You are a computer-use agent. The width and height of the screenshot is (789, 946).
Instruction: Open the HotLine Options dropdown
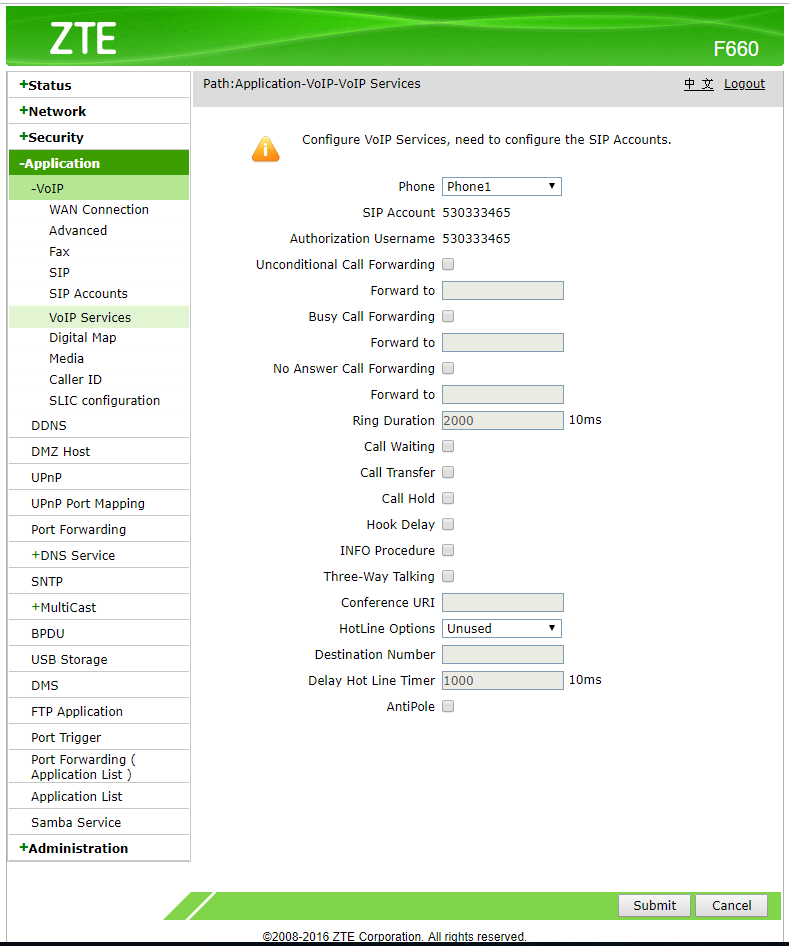(502, 628)
